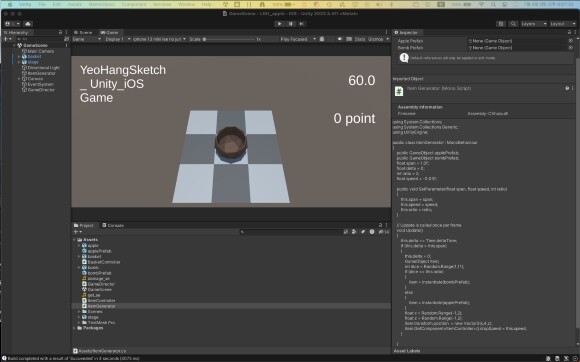Open the Assets menu in menu bar
The height and width of the screenshot is (362, 580).
coord(75,4)
